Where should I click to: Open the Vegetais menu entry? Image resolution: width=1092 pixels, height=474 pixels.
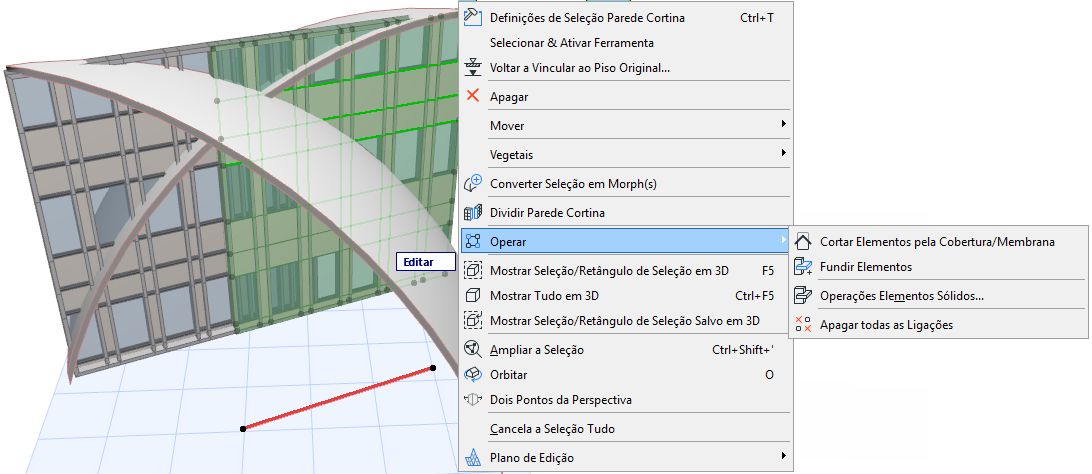626,155
